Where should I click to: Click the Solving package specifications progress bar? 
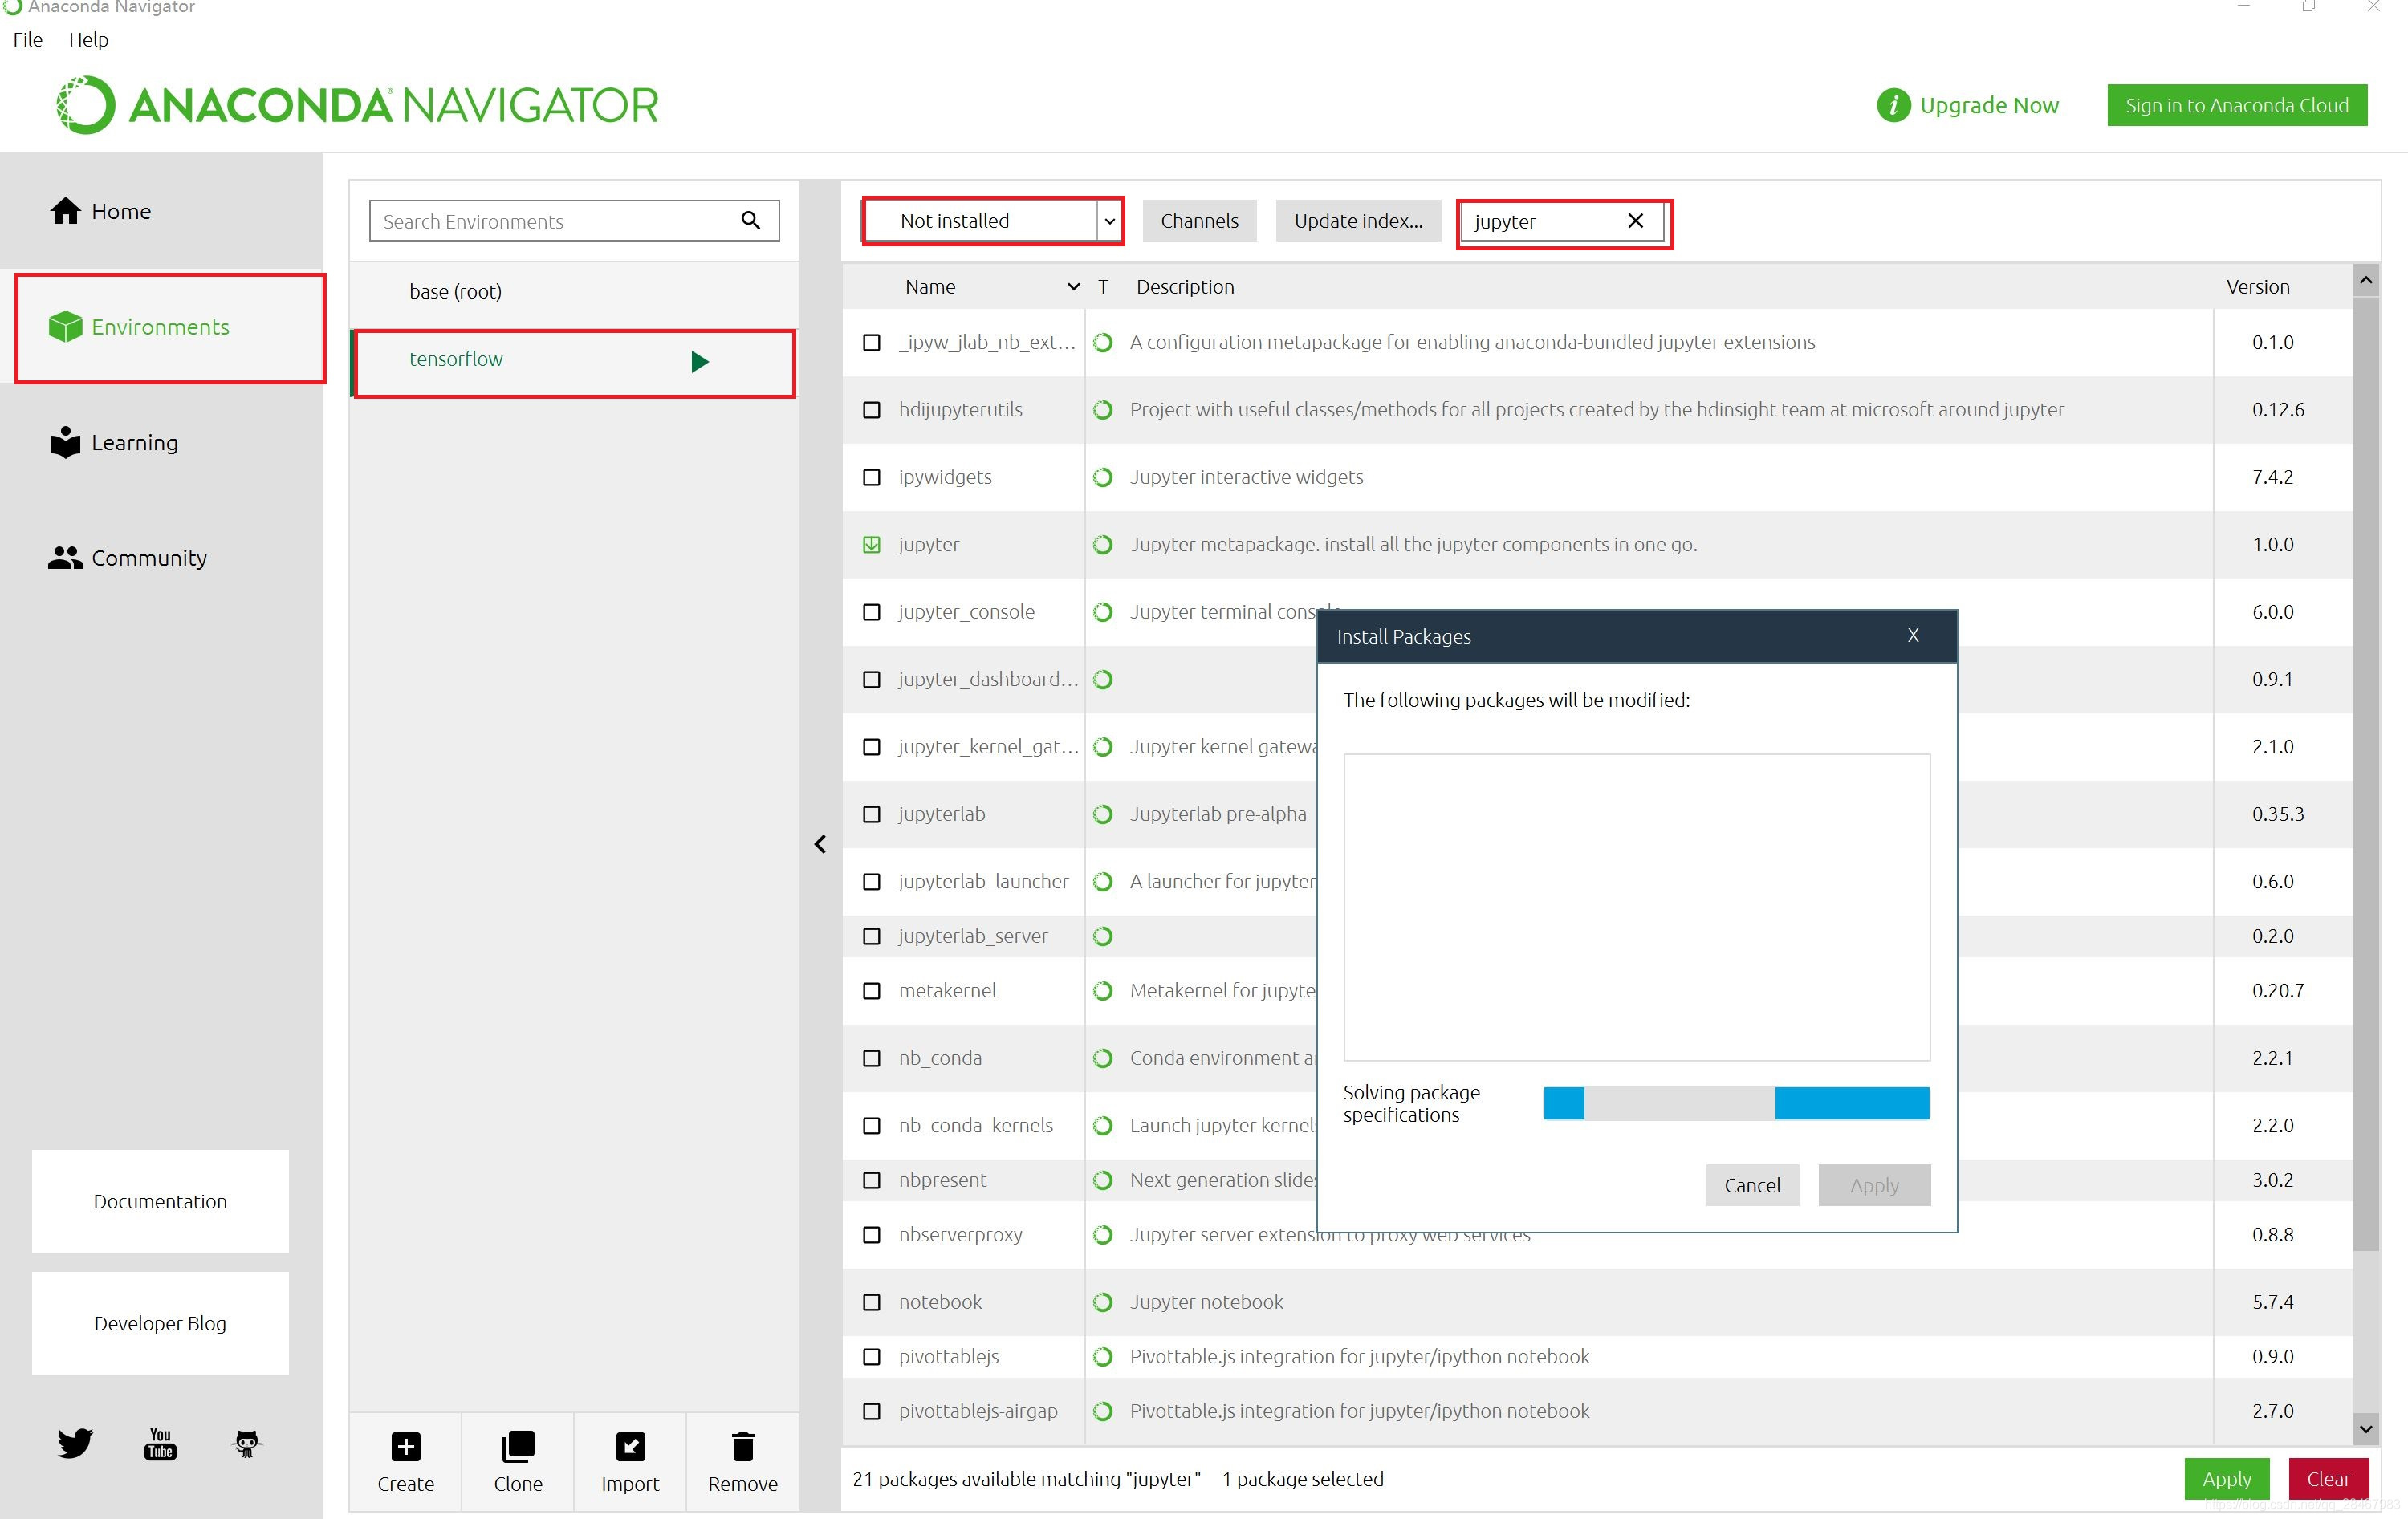click(1736, 1103)
